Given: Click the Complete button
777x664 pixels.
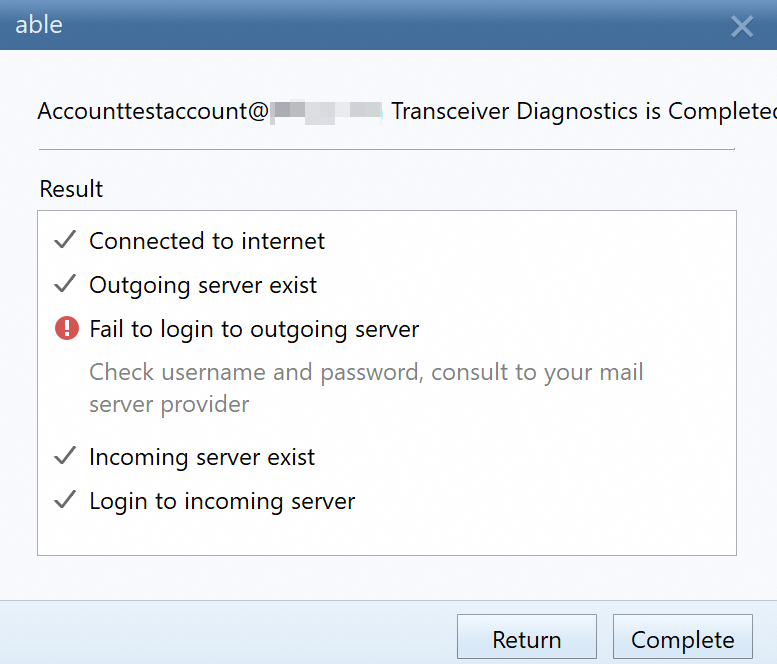Looking at the screenshot, I should (x=683, y=637).
